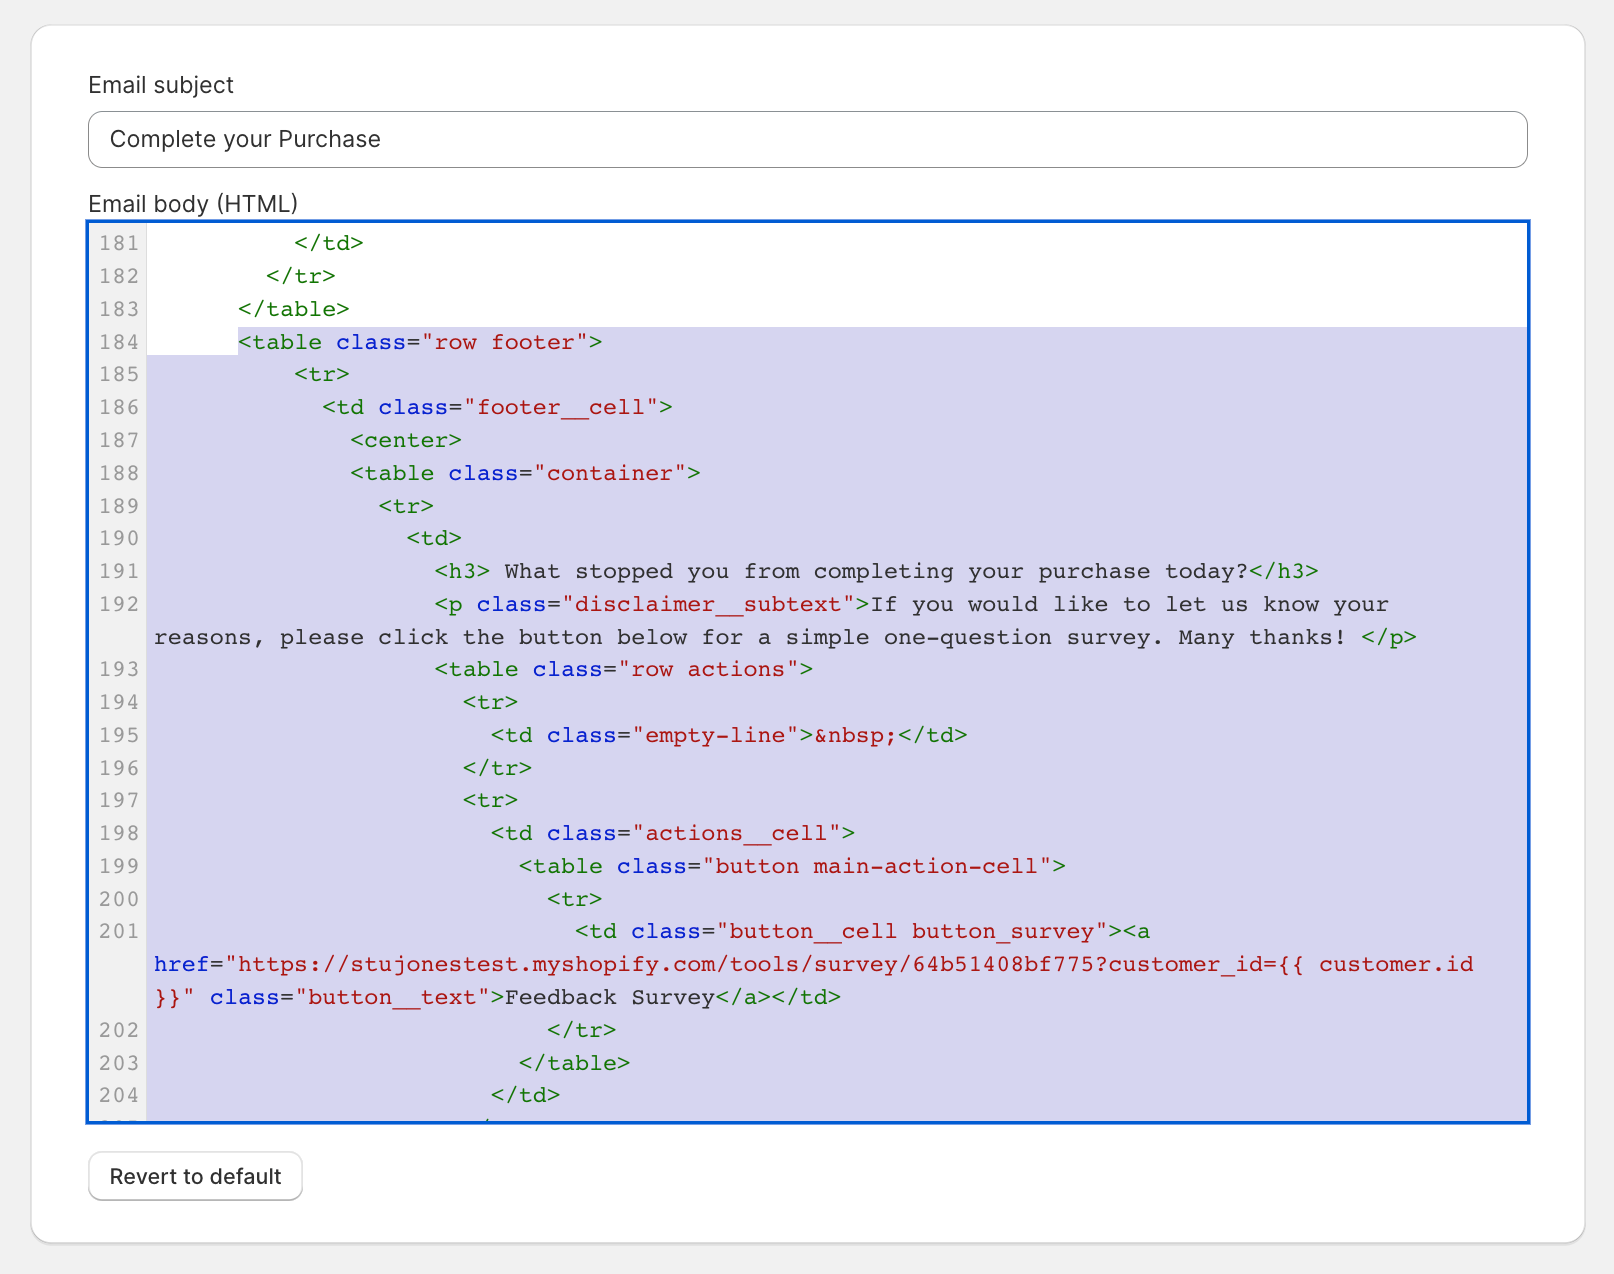1614x1274 pixels.
Task: Click 'button__cell button_survey' class value
Action: pyautogui.click(x=912, y=931)
